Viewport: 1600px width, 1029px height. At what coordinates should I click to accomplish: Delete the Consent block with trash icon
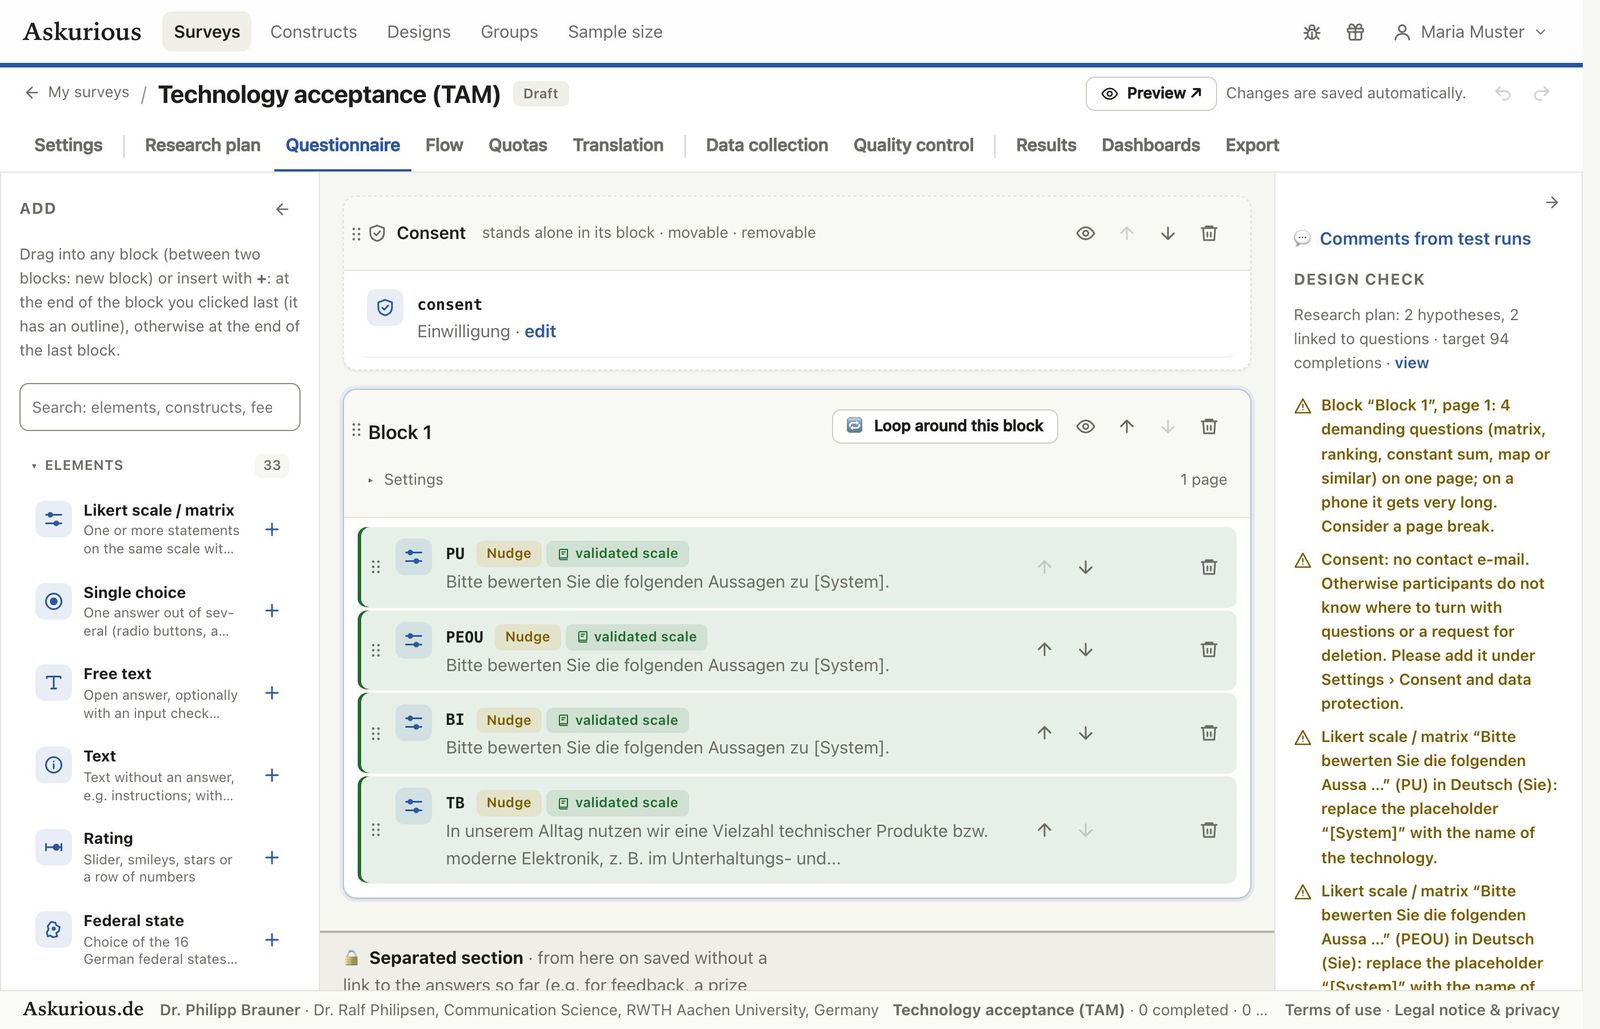click(x=1208, y=233)
